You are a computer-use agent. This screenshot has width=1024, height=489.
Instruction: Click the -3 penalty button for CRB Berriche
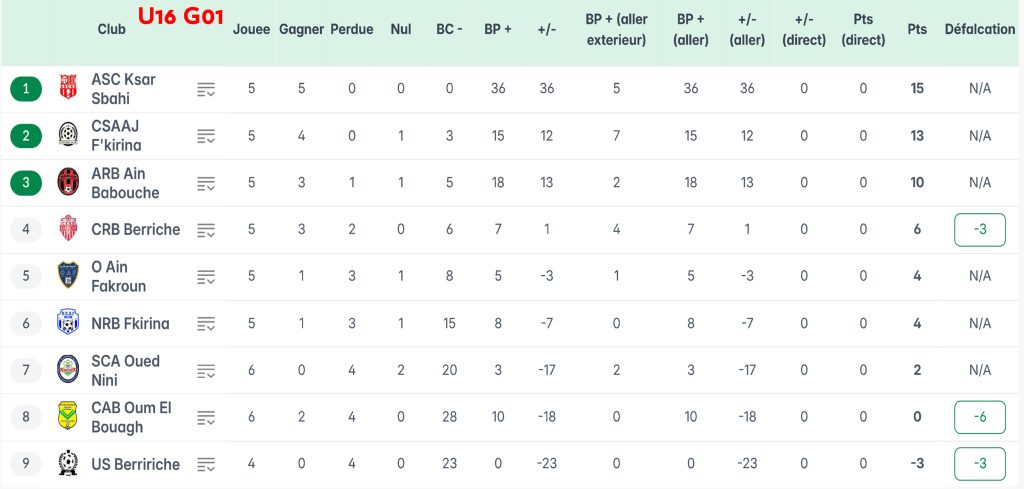tap(980, 230)
